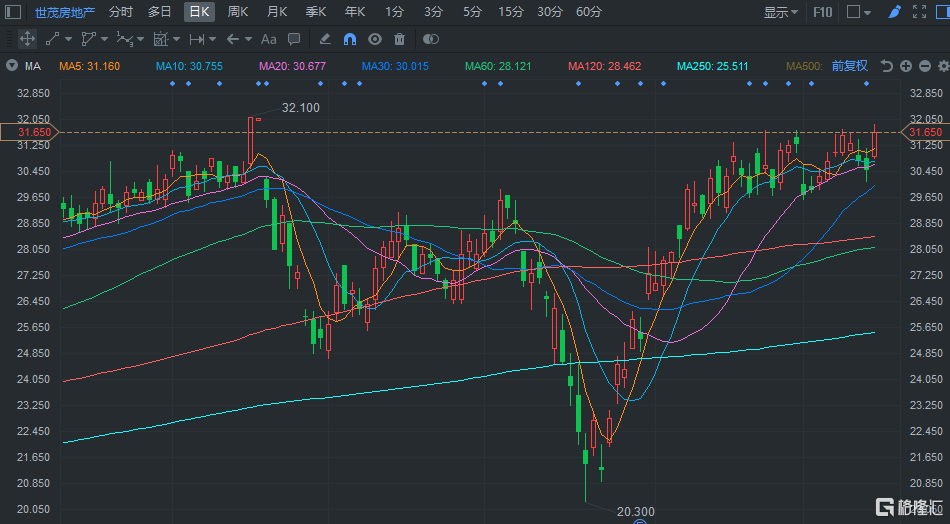Switch to the 5分 period tab
The image size is (950, 524).
(x=472, y=12)
